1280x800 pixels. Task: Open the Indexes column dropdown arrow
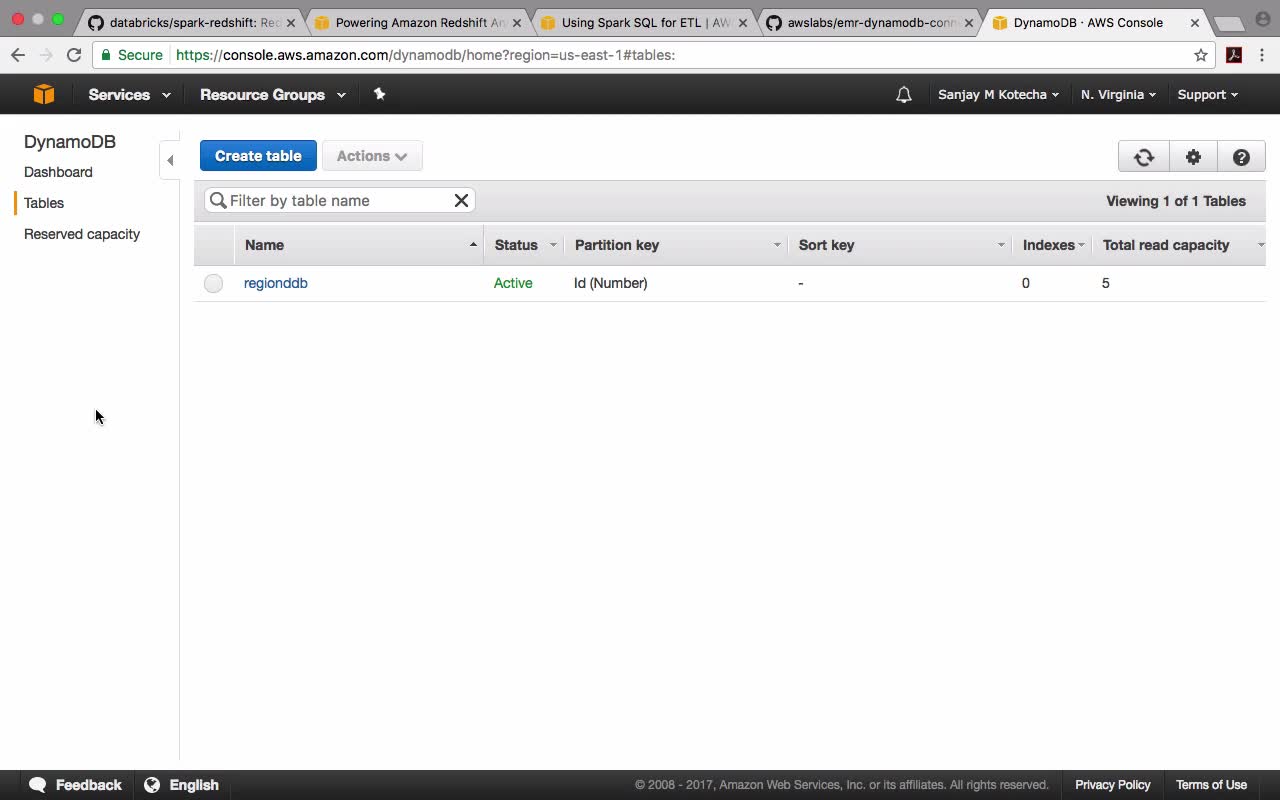[x=1081, y=245]
